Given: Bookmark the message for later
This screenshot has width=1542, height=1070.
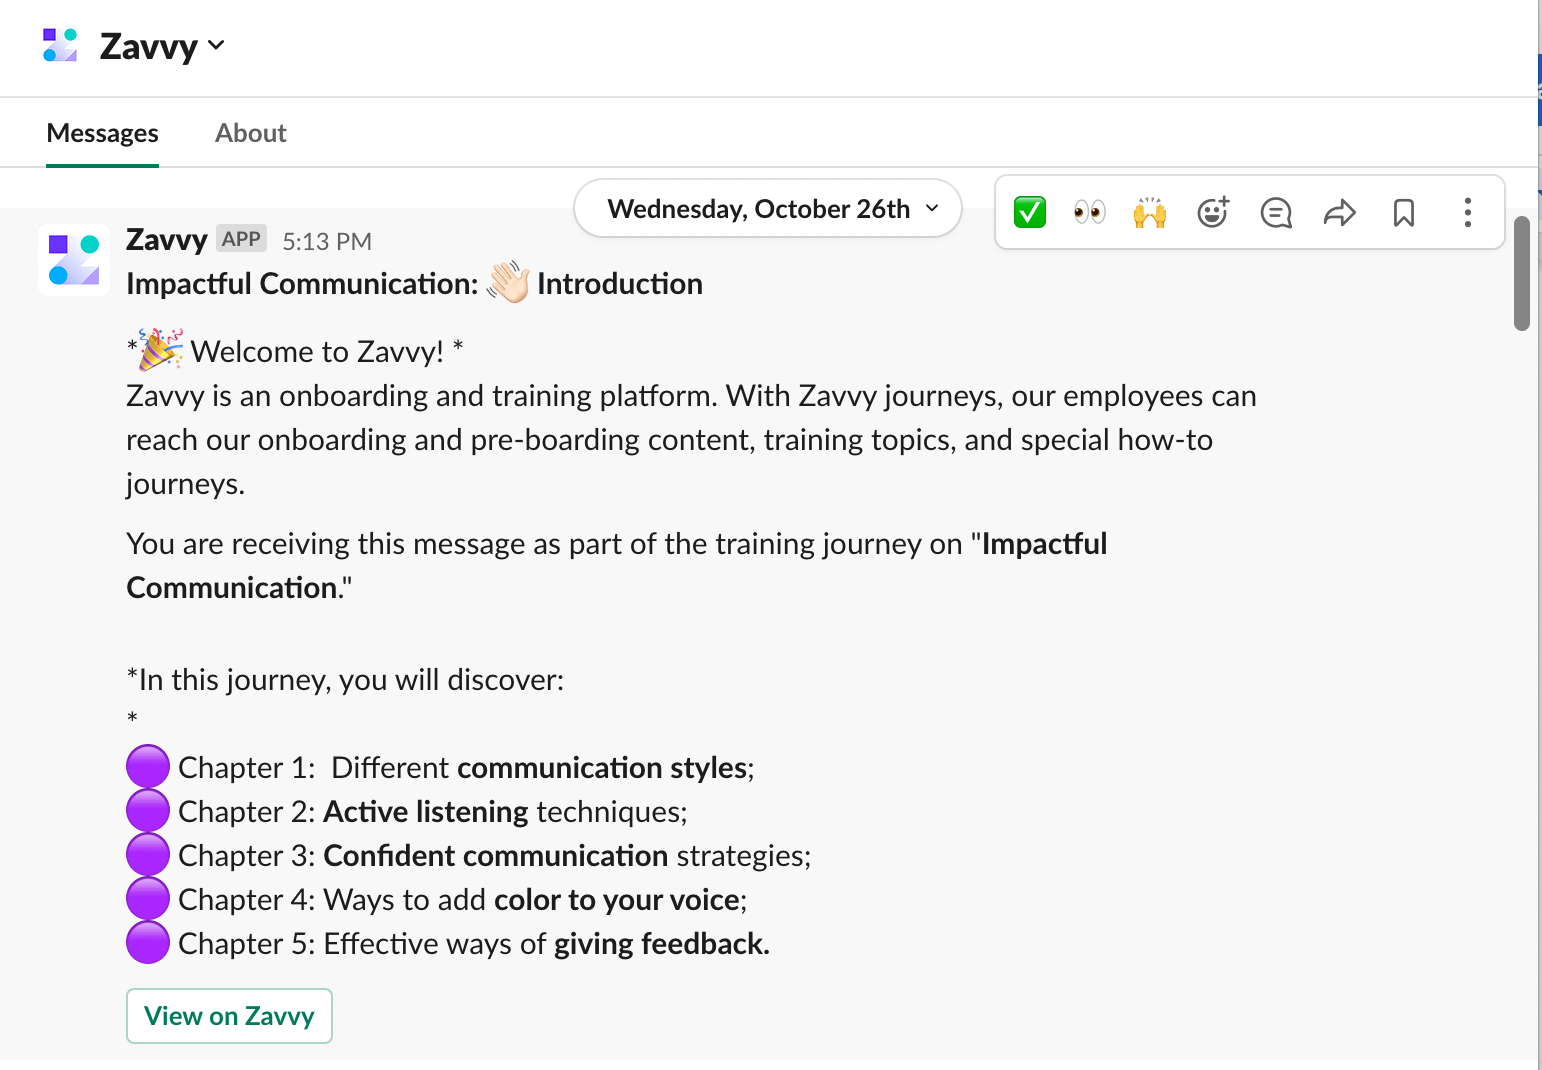Looking at the screenshot, I should coord(1404,212).
